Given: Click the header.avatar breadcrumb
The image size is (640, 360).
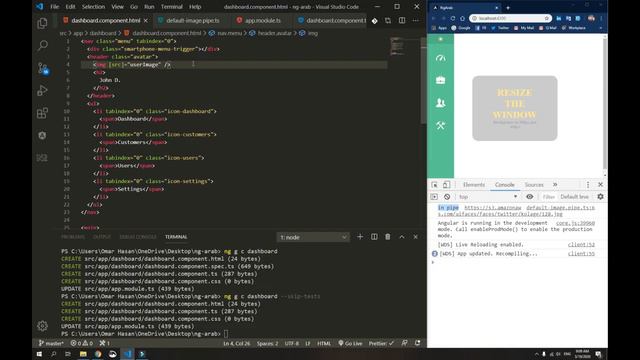Looking at the screenshot, I should click(271, 33).
